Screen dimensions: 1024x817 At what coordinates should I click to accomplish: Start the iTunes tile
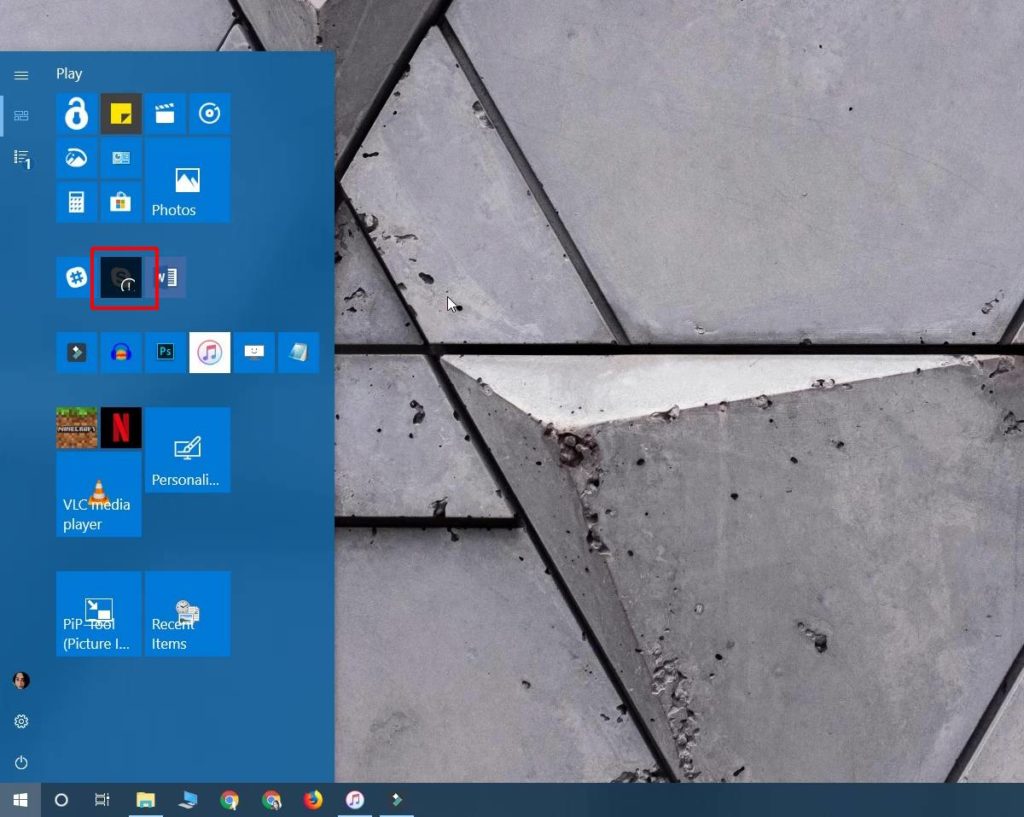(x=209, y=352)
